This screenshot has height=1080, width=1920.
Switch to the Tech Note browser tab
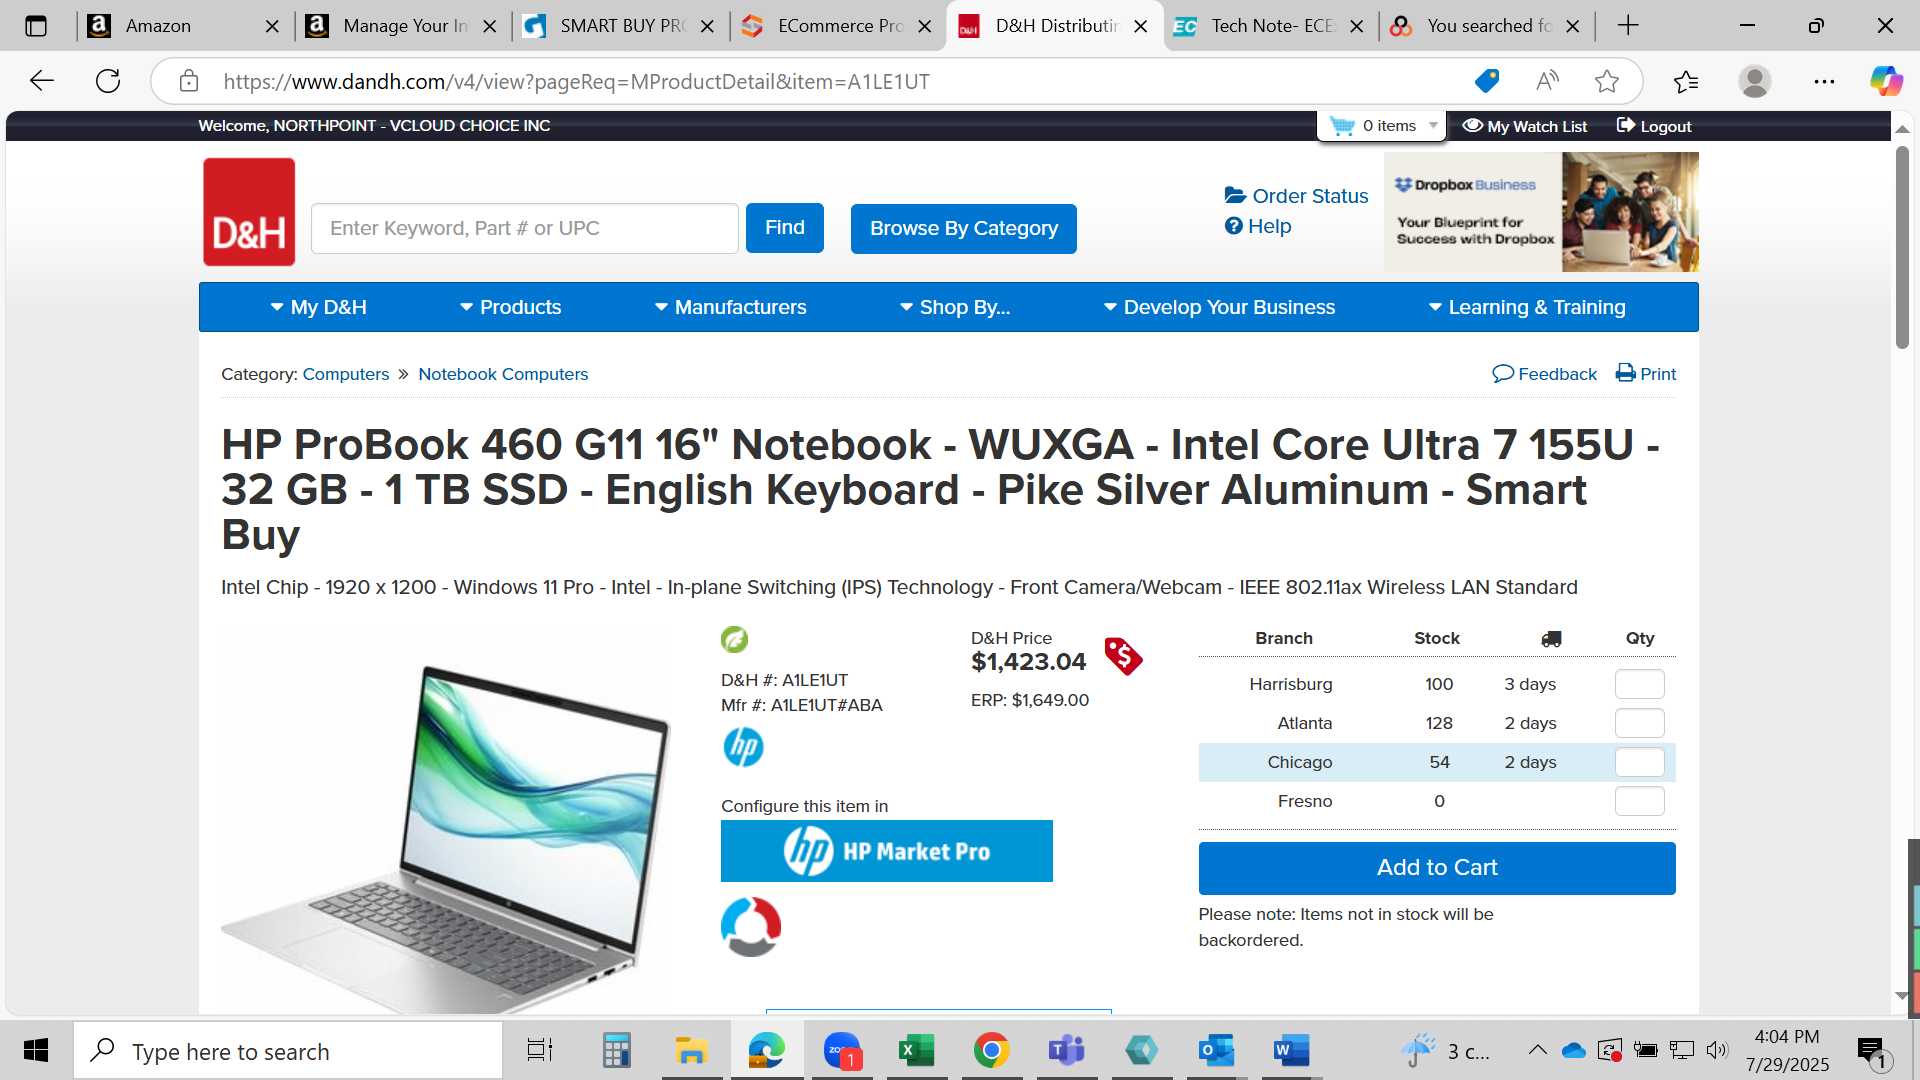1270,26
